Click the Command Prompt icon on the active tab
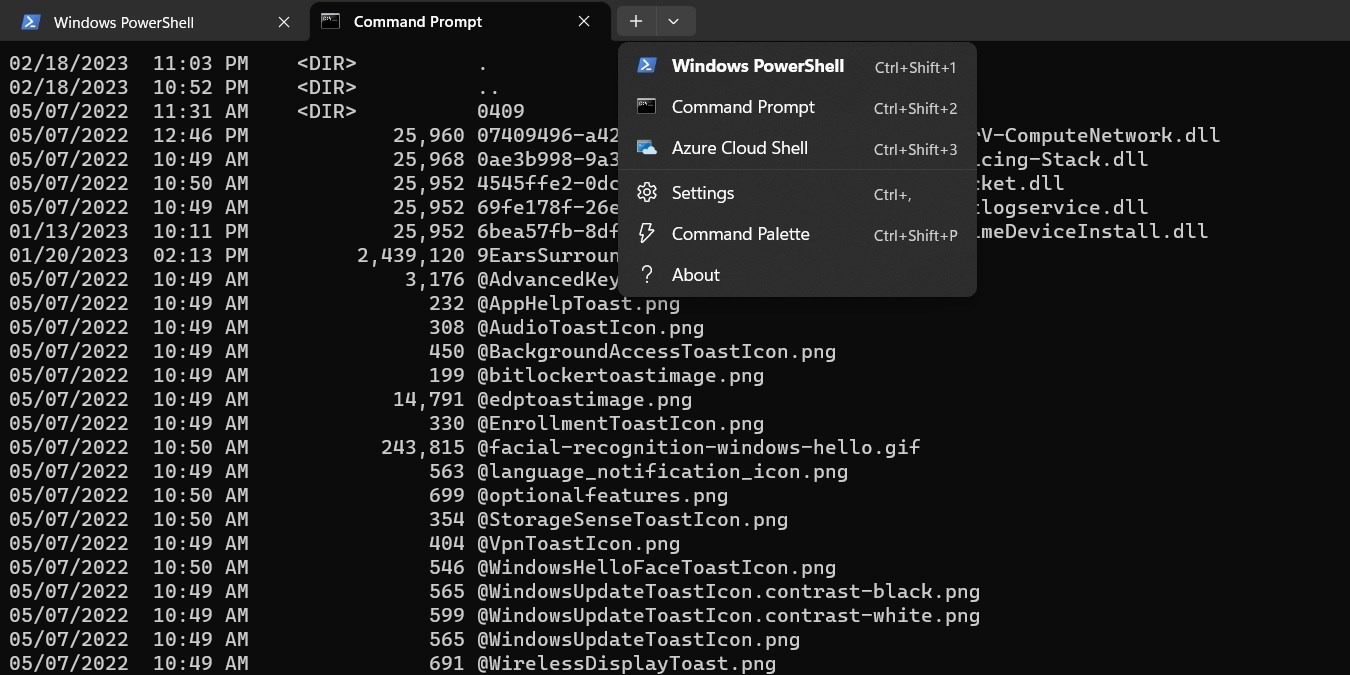The image size is (1350, 675). click(x=331, y=21)
